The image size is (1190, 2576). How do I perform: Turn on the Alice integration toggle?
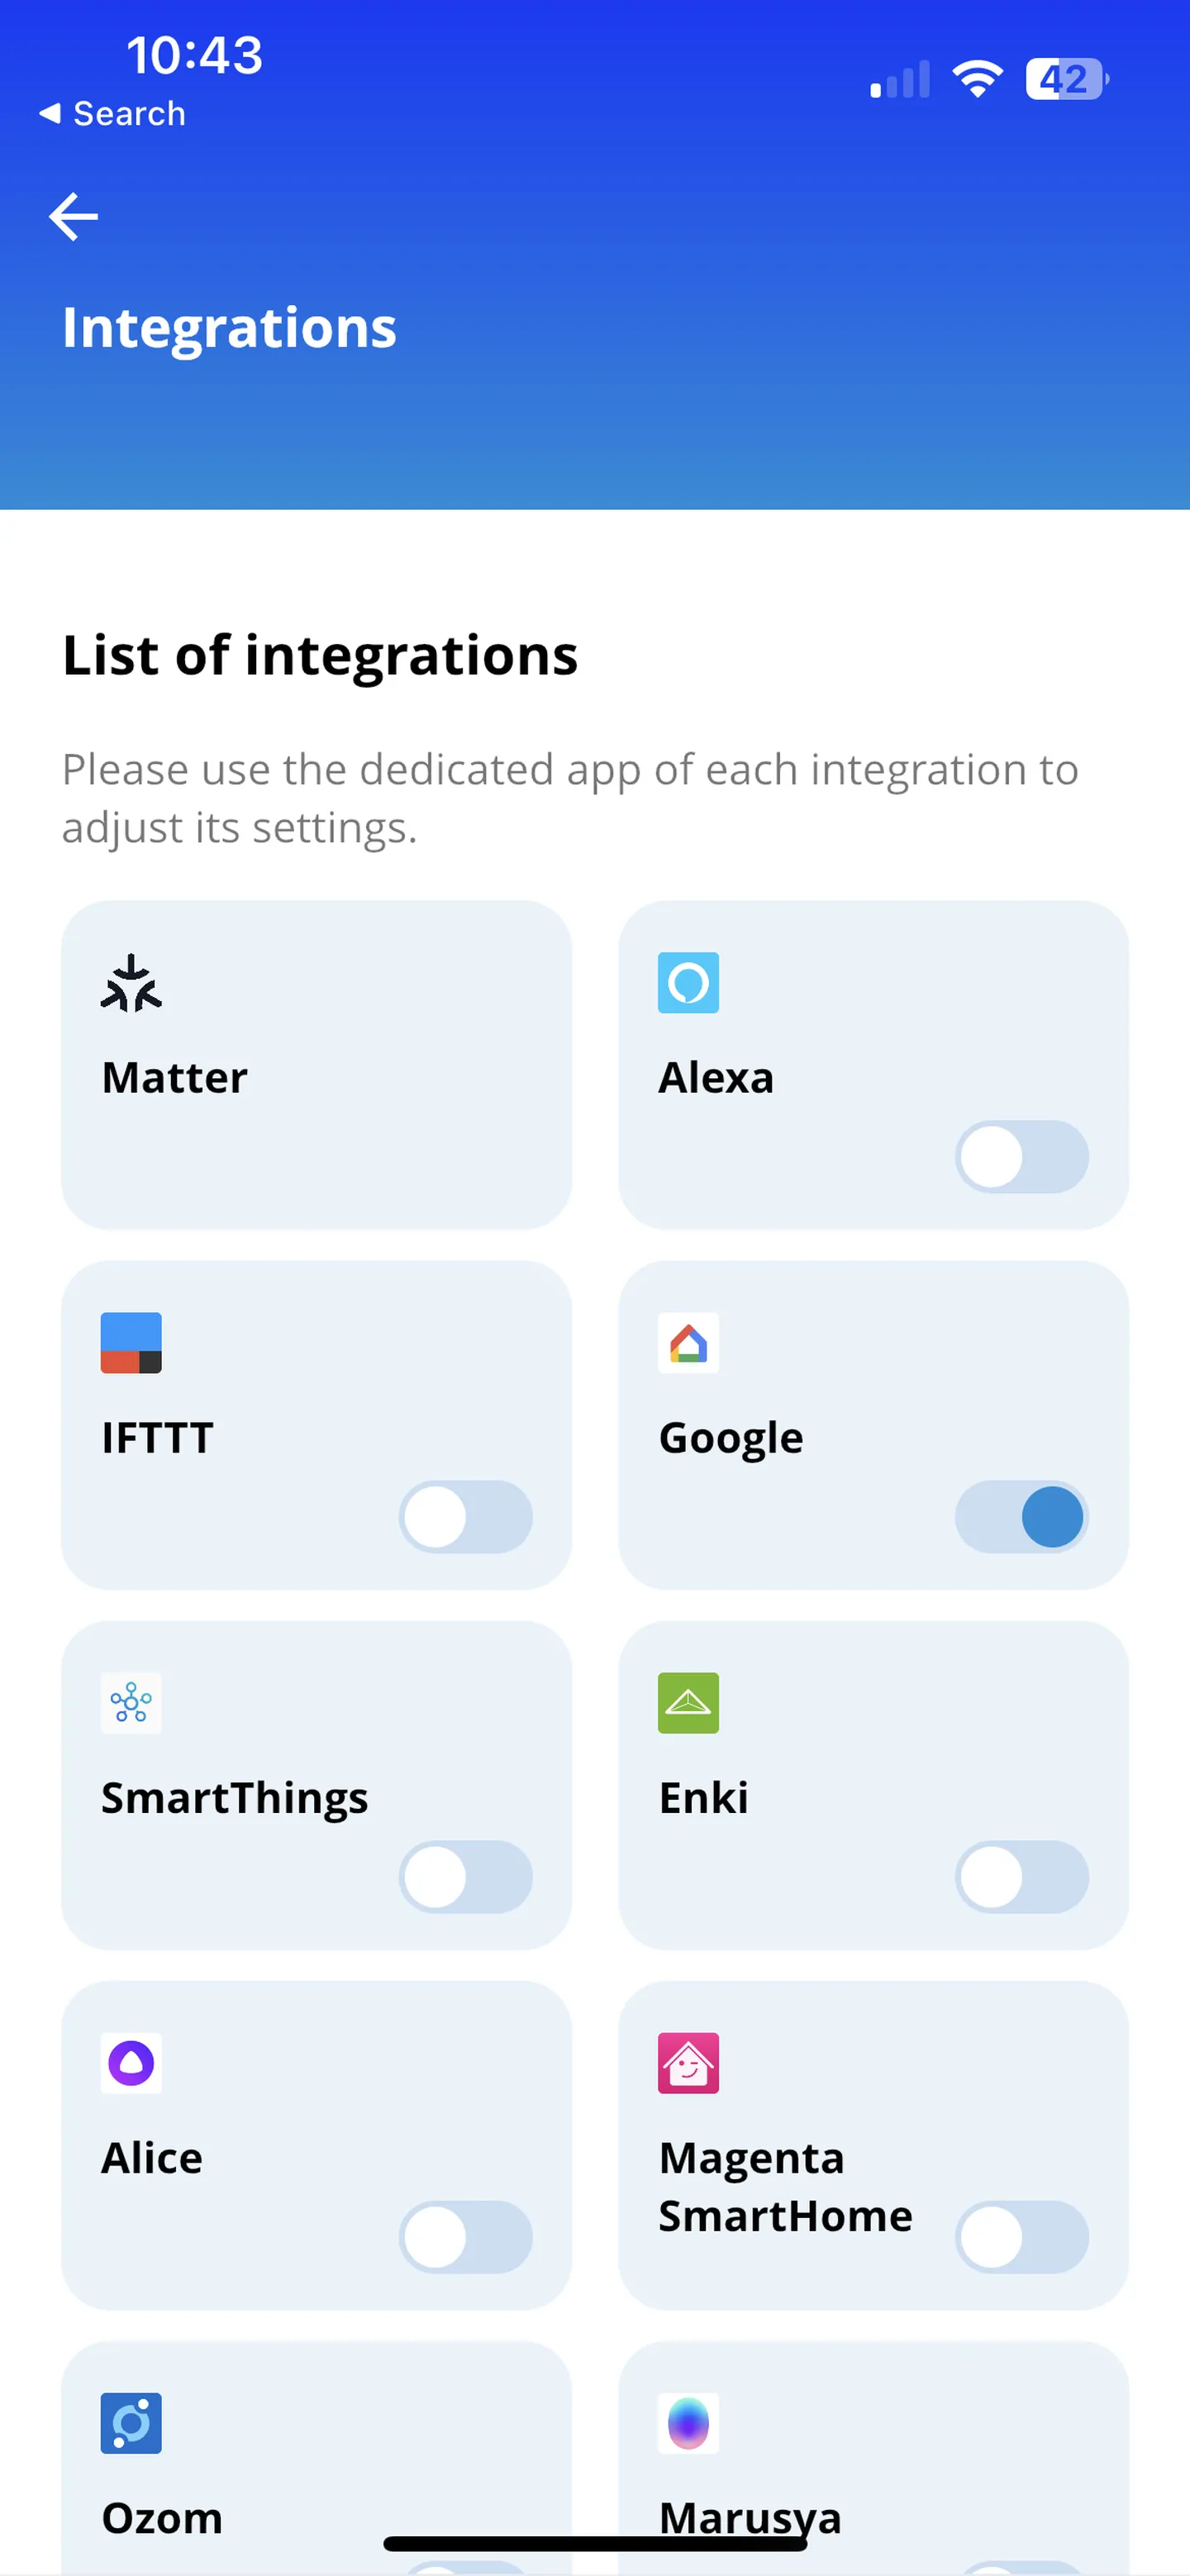tap(465, 2237)
